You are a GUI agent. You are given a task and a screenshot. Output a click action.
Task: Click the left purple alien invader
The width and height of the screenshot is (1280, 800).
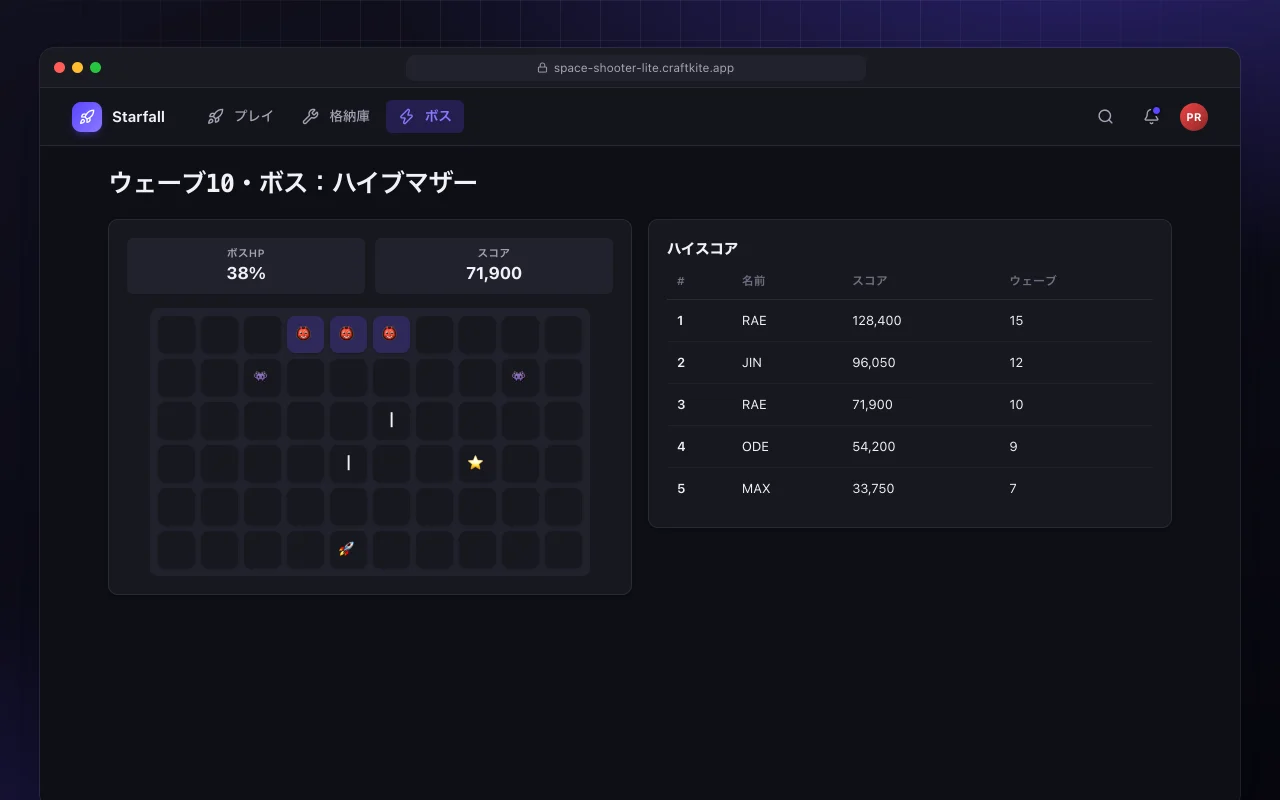[x=262, y=377]
